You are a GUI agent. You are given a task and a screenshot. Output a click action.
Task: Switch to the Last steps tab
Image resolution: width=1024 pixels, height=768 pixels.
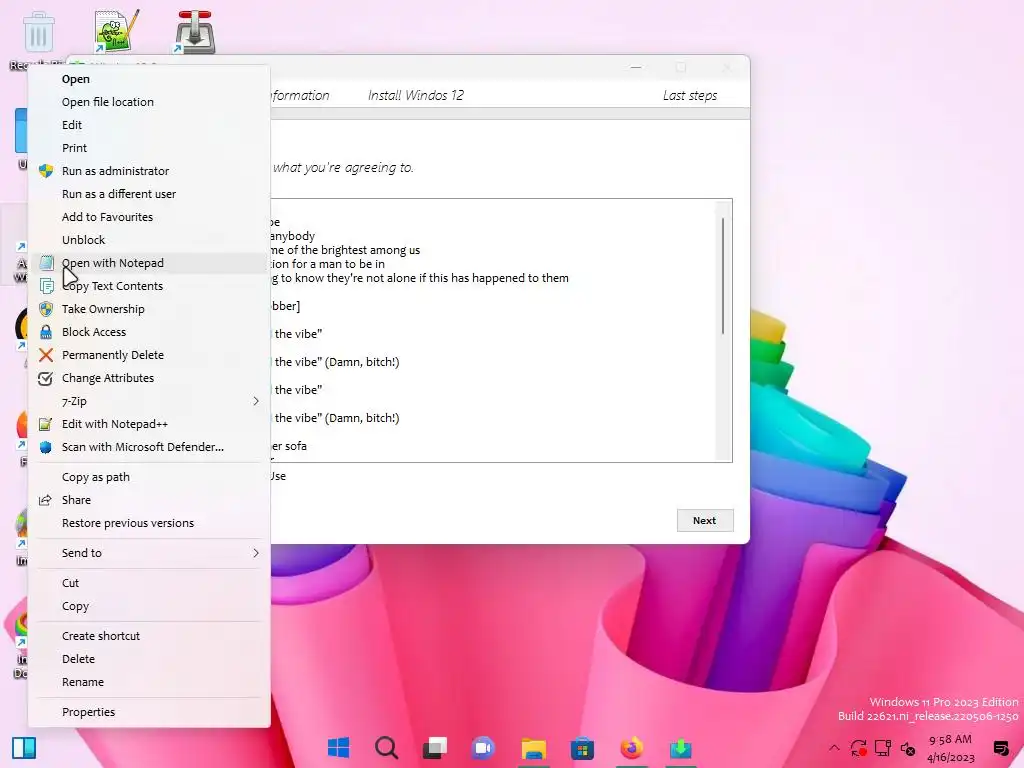690,95
